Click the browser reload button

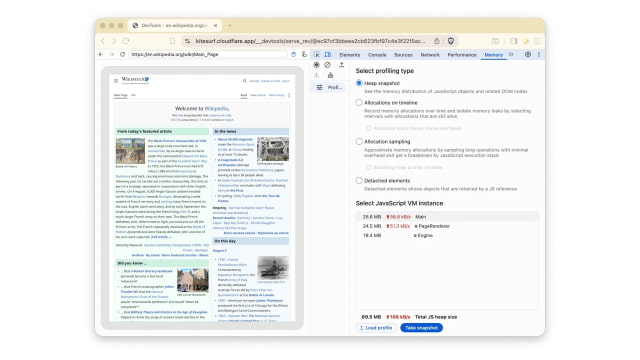coord(126,41)
